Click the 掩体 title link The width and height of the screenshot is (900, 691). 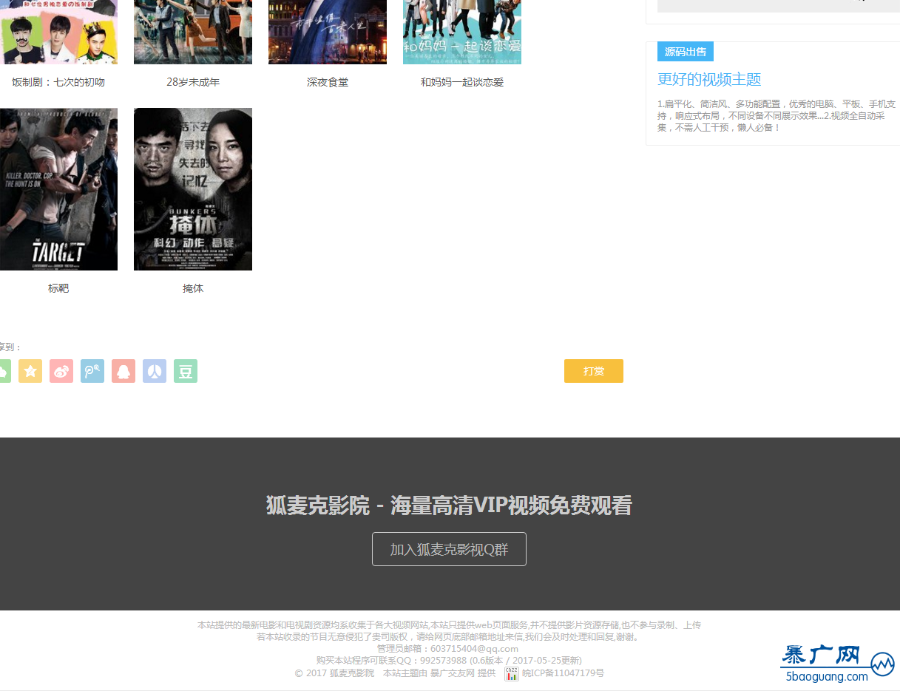(x=193, y=289)
